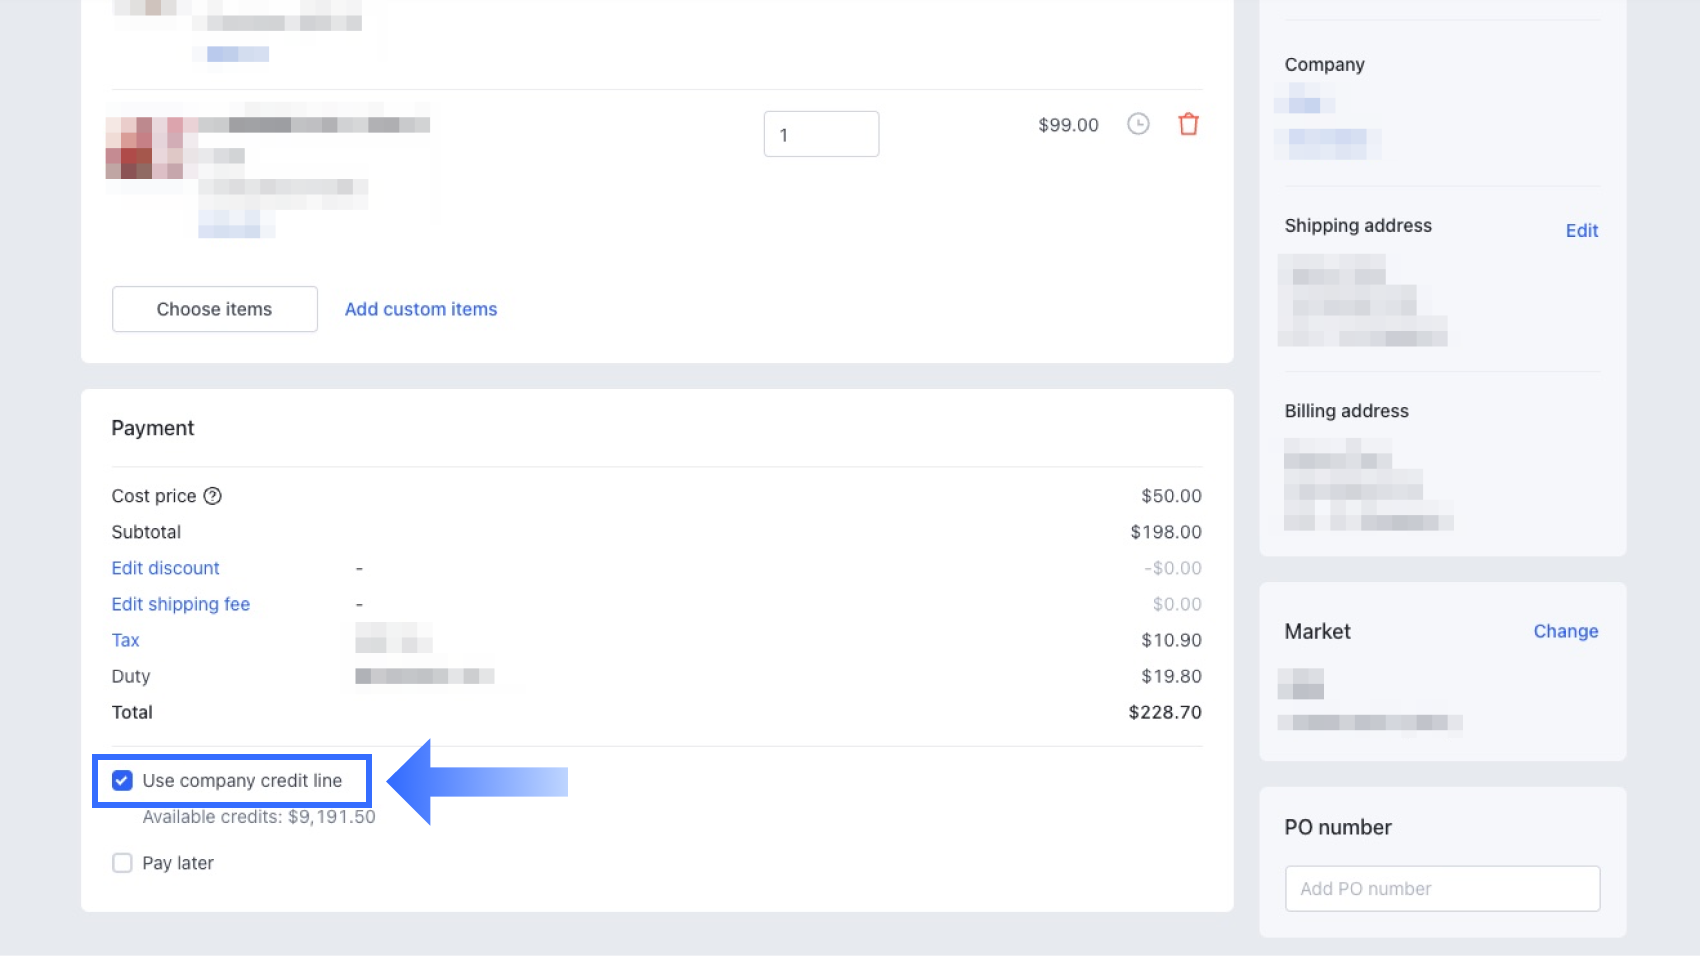Open Add custom items link
Screen dimensions: 1700x956
(x=421, y=309)
